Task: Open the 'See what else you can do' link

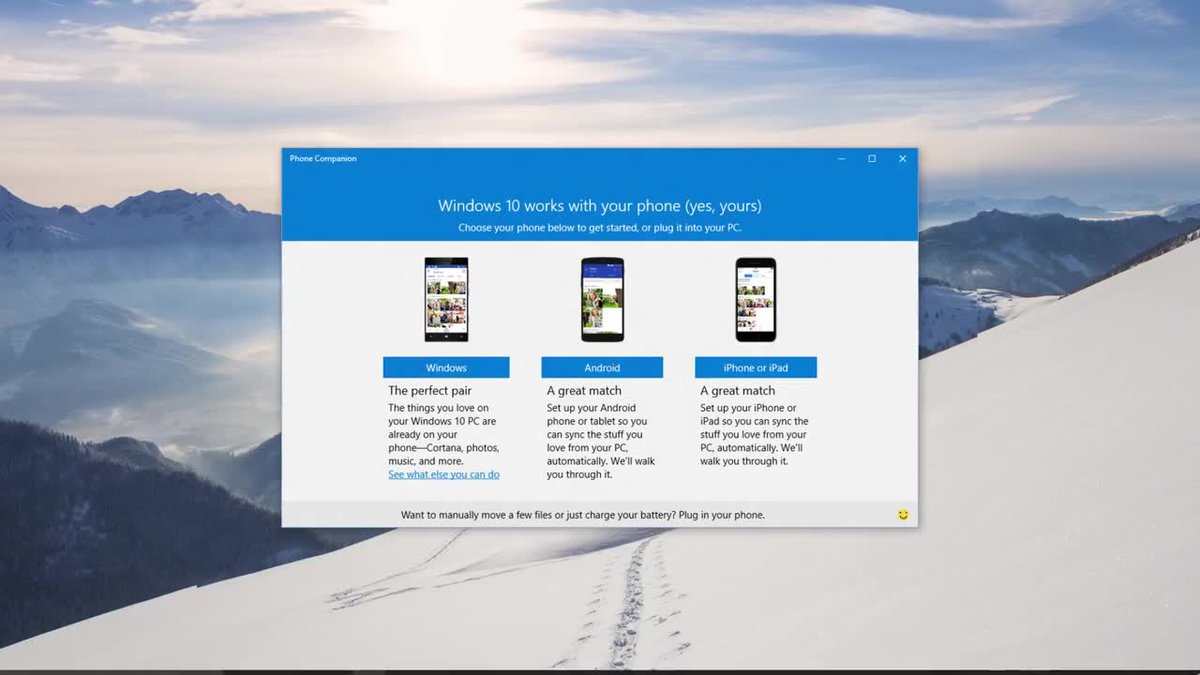Action: 443,474
